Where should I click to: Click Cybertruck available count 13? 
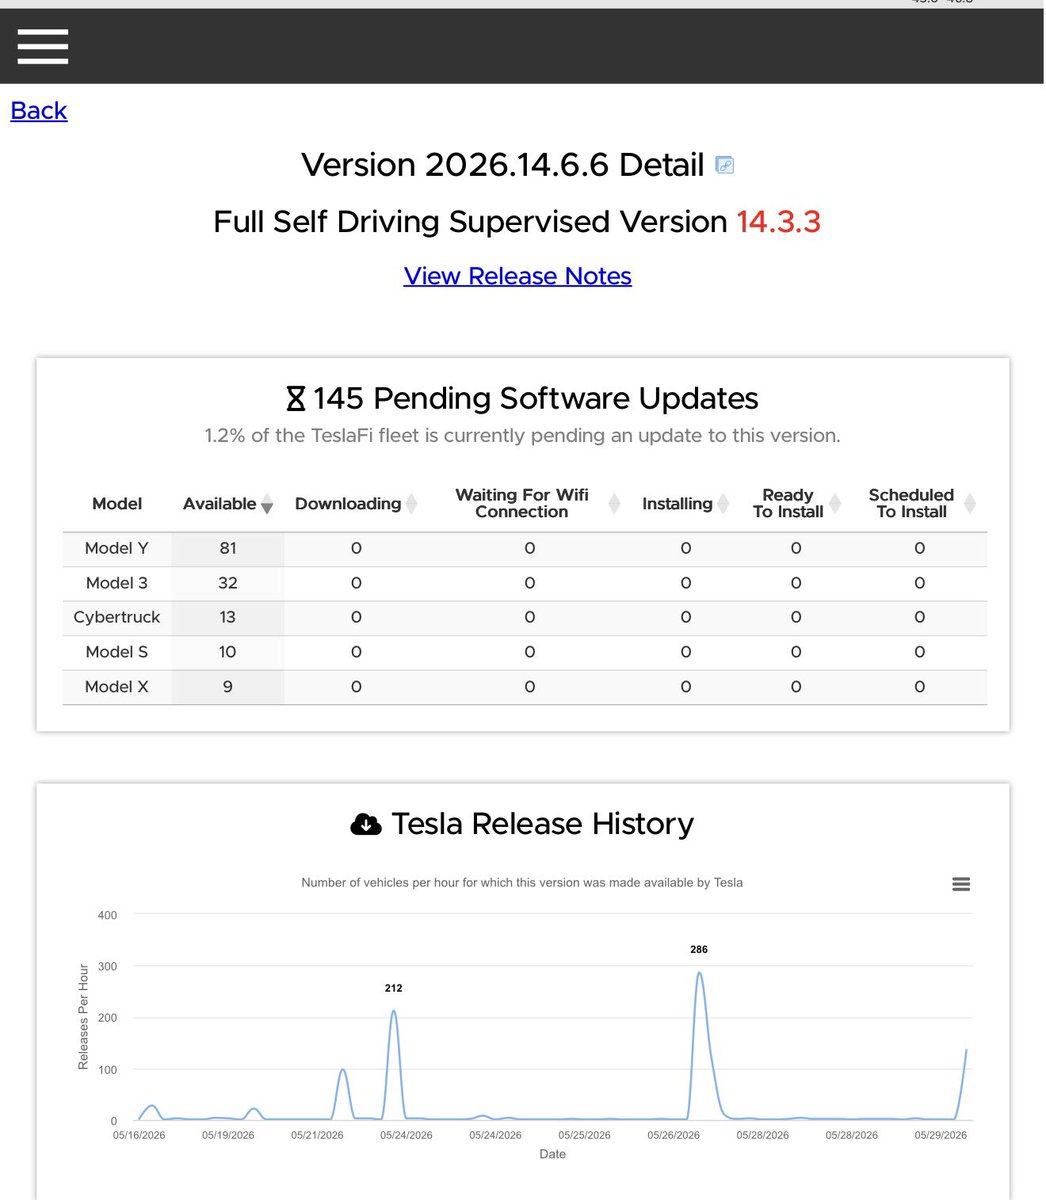pos(228,618)
